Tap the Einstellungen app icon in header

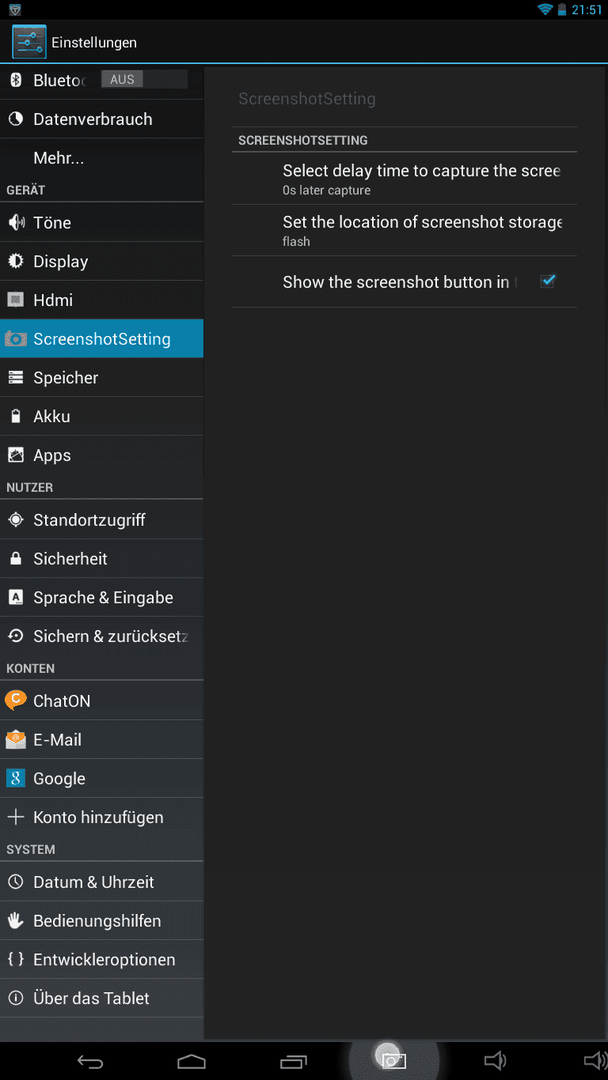[x=29, y=42]
